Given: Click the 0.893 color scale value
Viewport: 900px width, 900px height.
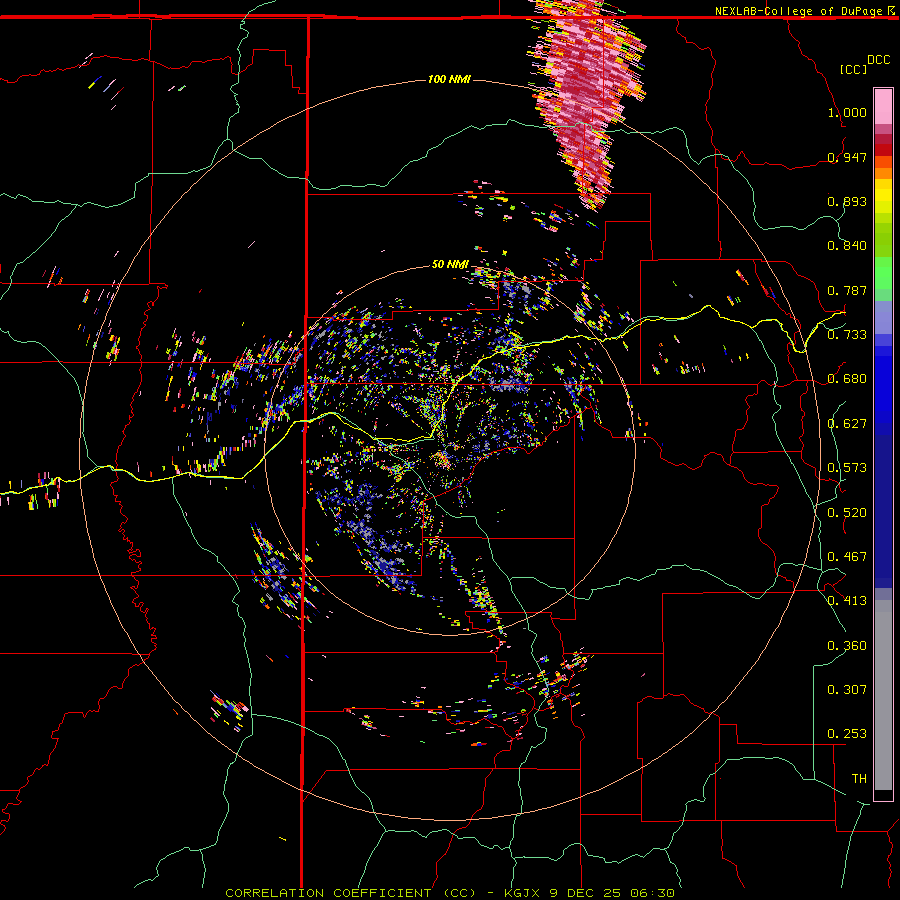Looking at the screenshot, I should [x=847, y=201].
